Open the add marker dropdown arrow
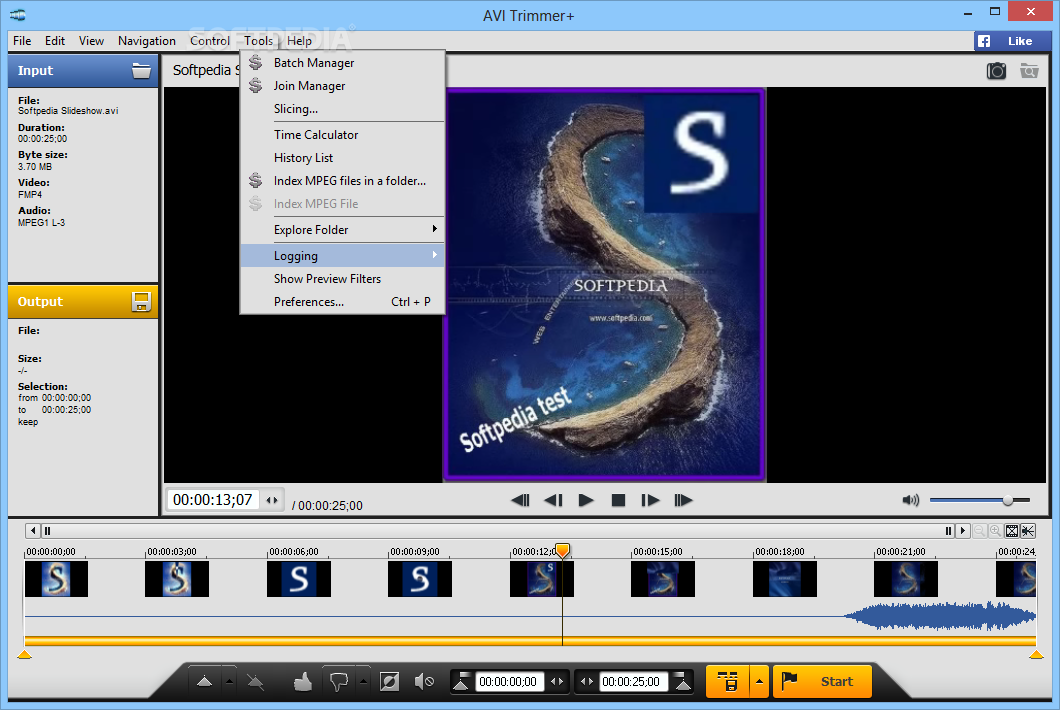Image resolution: width=1060 pixels, height=710 pixels. [229, 682]
